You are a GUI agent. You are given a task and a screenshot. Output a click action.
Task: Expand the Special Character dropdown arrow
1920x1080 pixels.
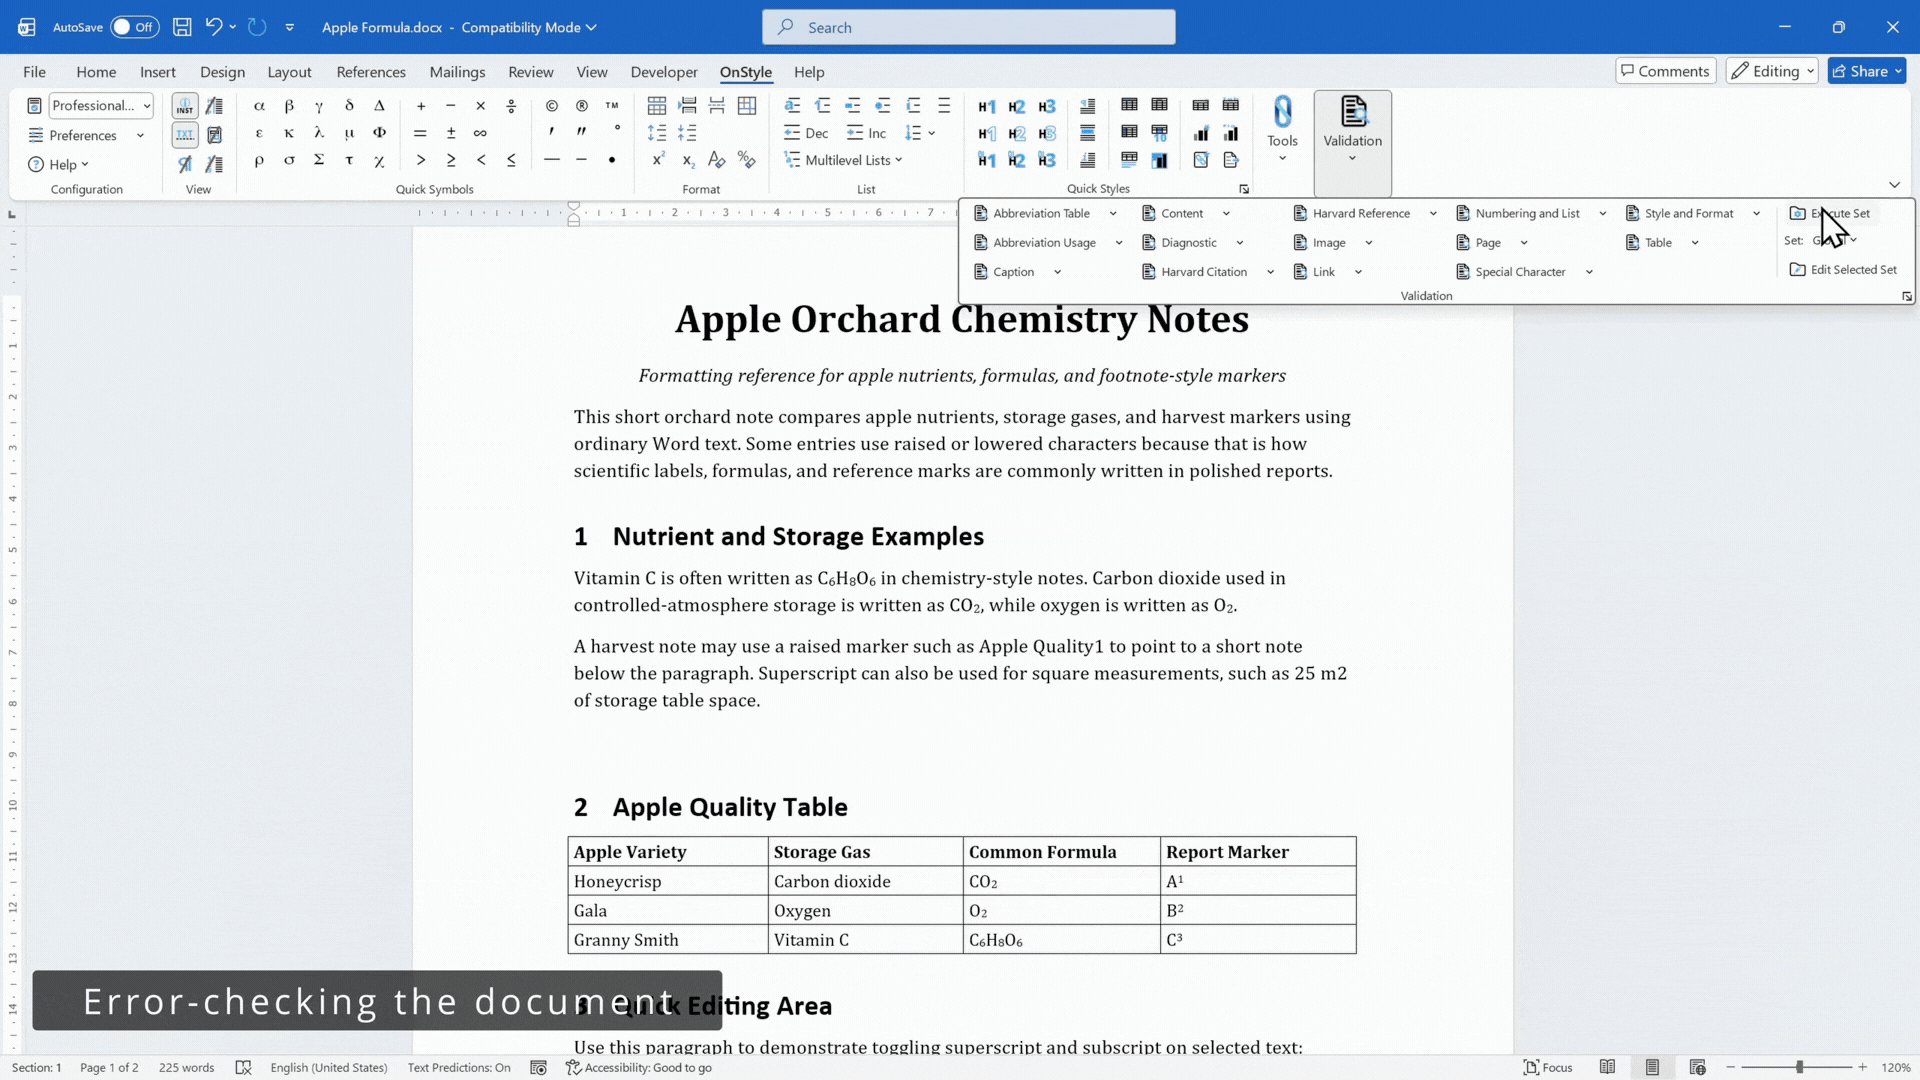click(x=1589, y=272)
